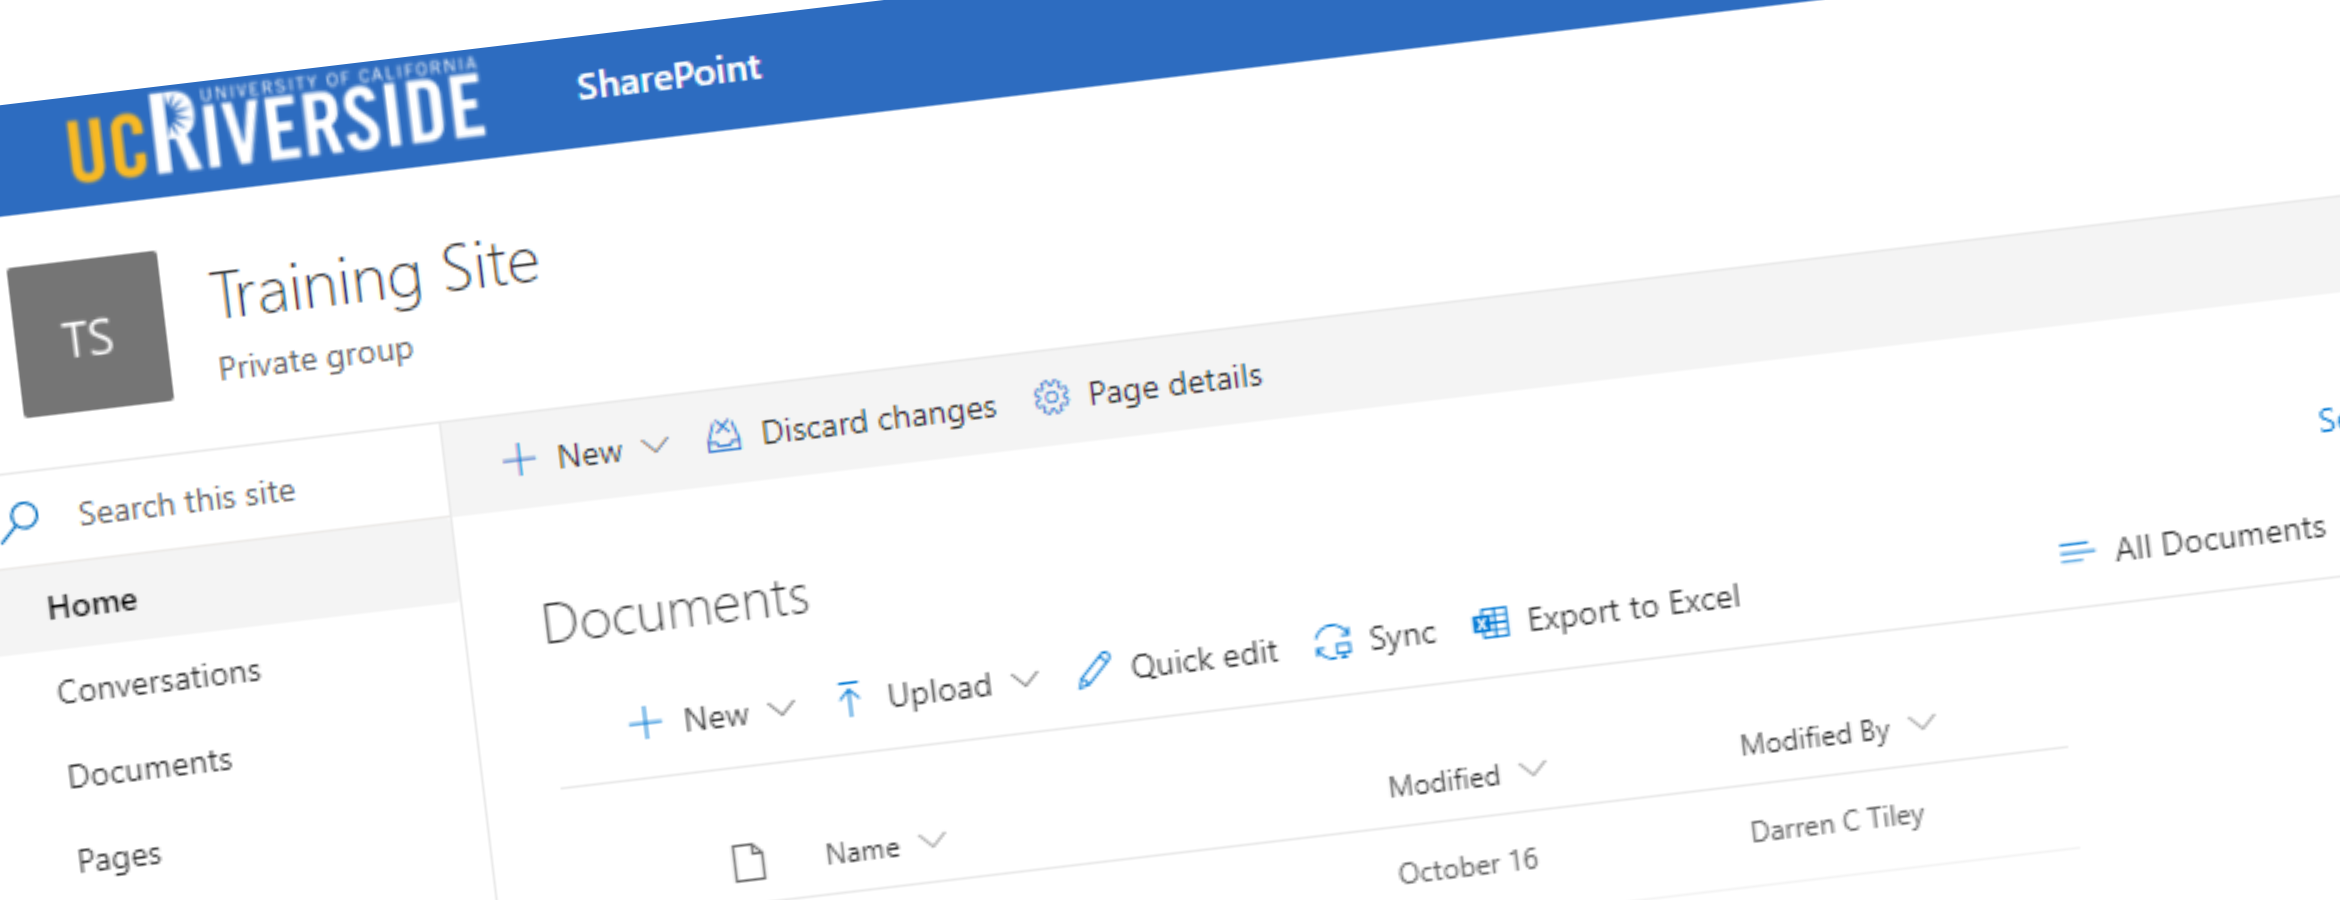
Task: Click the TS site logo tile
Action: (x=90, y=335)
